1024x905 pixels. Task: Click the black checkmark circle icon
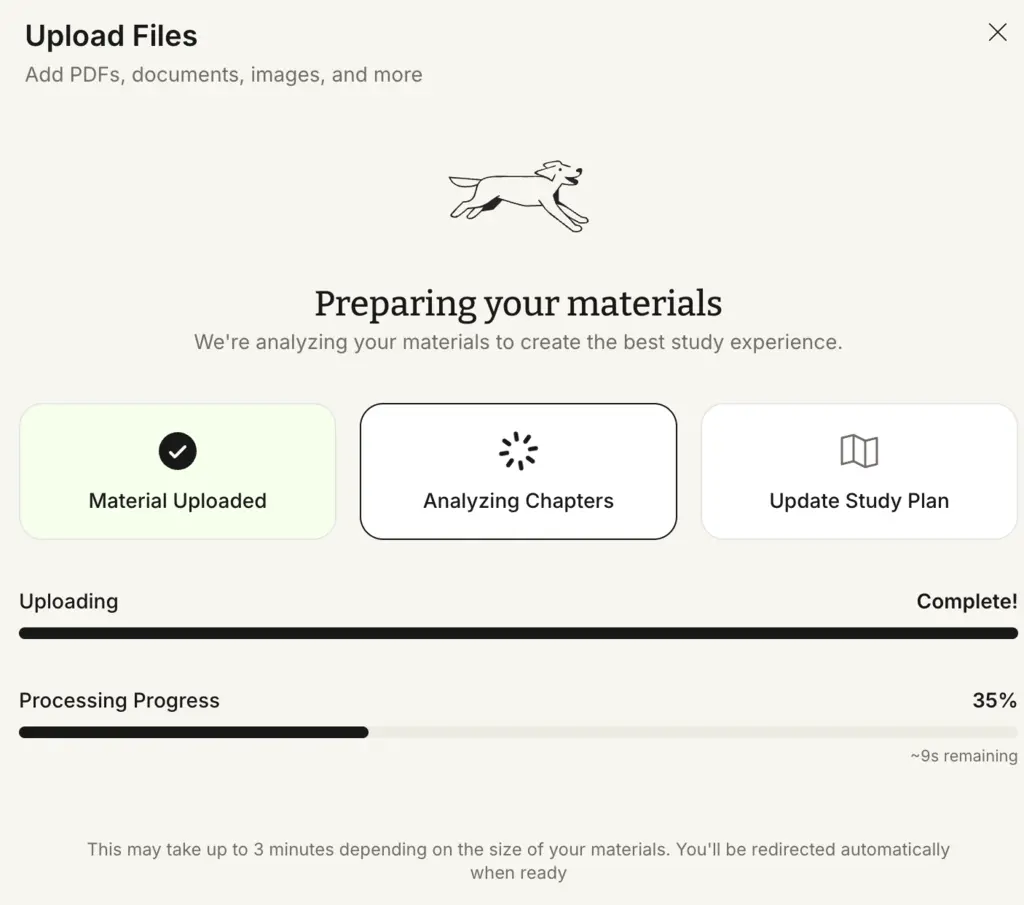[178, 451]
